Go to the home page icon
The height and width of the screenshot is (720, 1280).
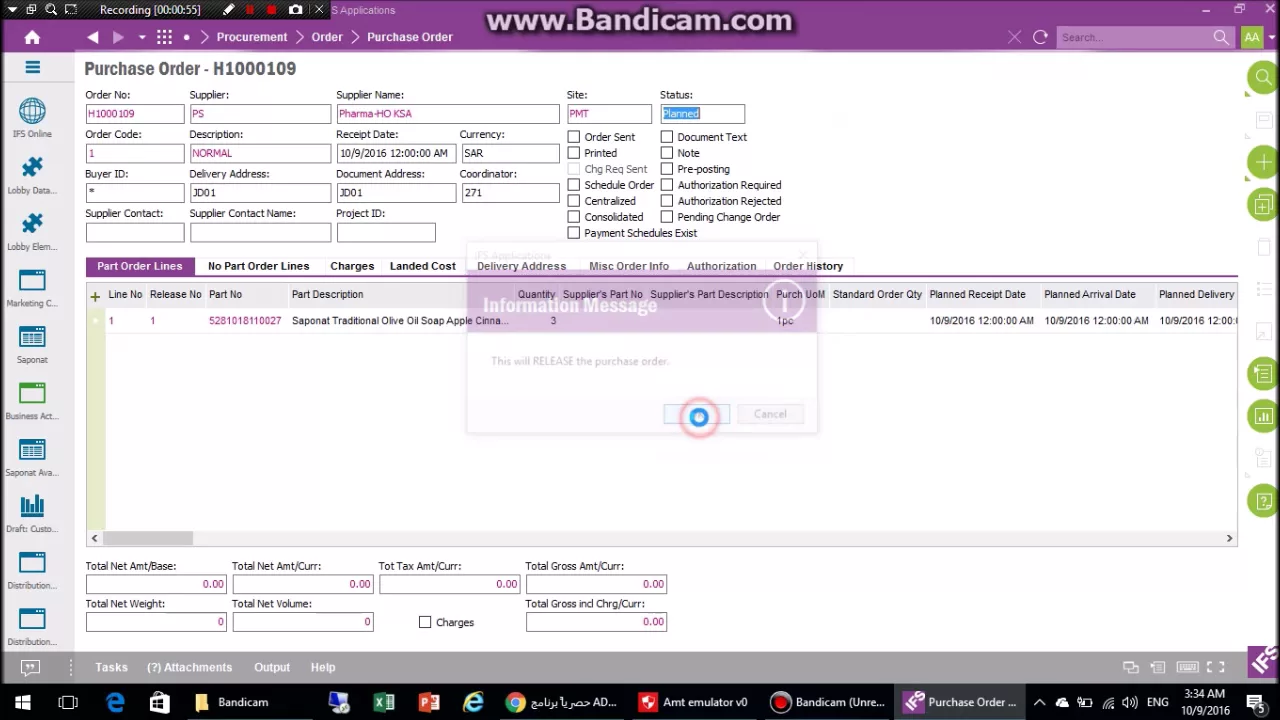tap(32, 37)
